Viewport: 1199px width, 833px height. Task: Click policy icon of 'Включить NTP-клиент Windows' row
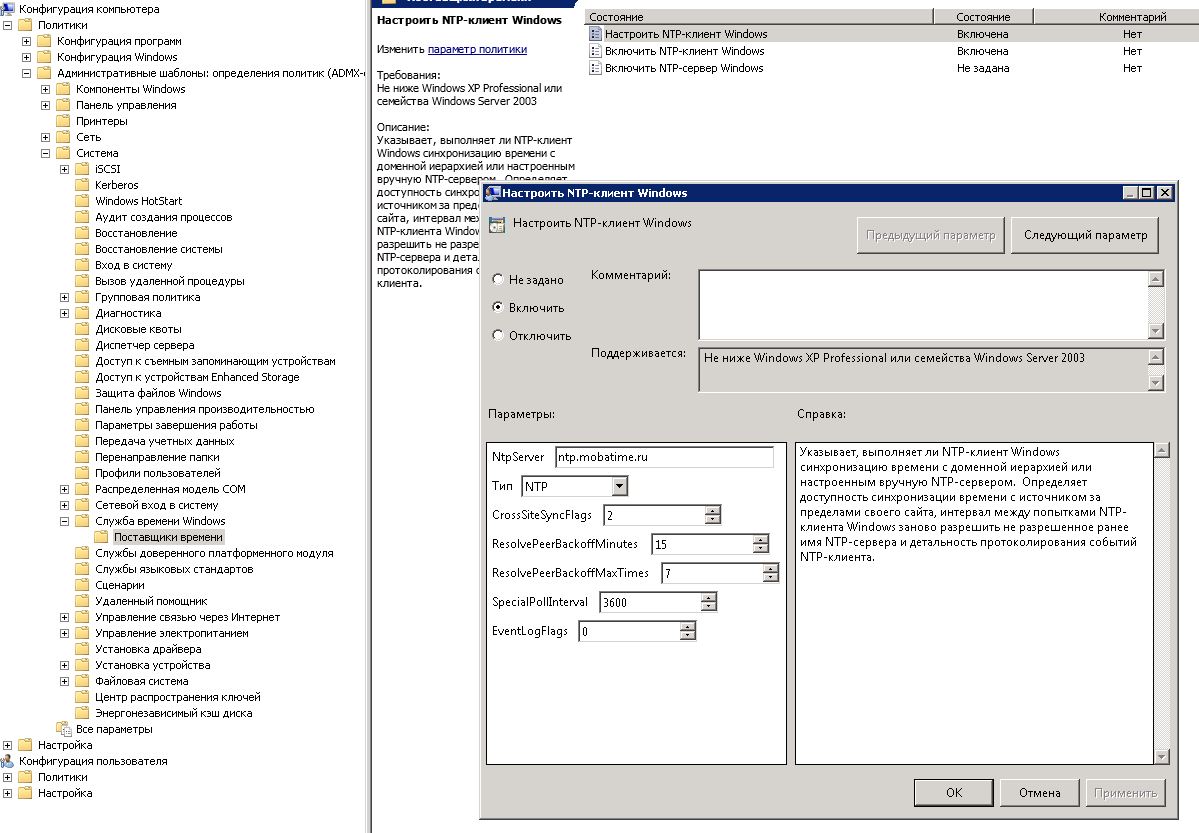[x=595, y=50]
